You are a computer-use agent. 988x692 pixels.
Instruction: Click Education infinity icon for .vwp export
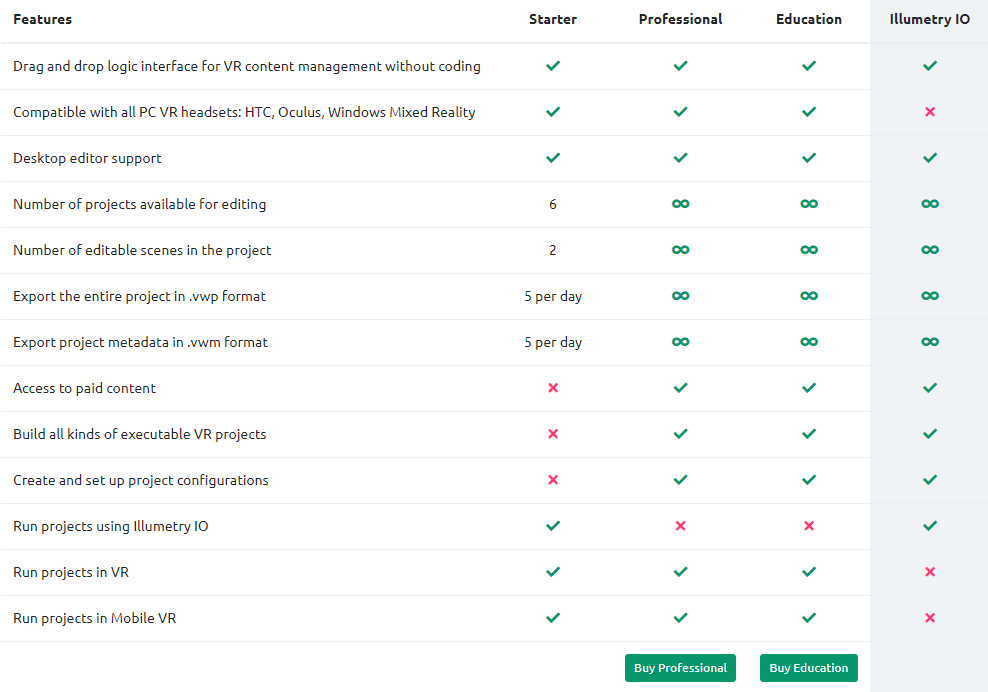(809, 296)
